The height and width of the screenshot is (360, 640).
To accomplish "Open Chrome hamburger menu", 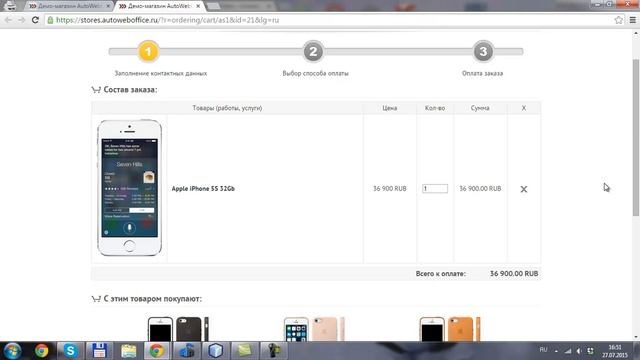I will [x=632, y=20].
